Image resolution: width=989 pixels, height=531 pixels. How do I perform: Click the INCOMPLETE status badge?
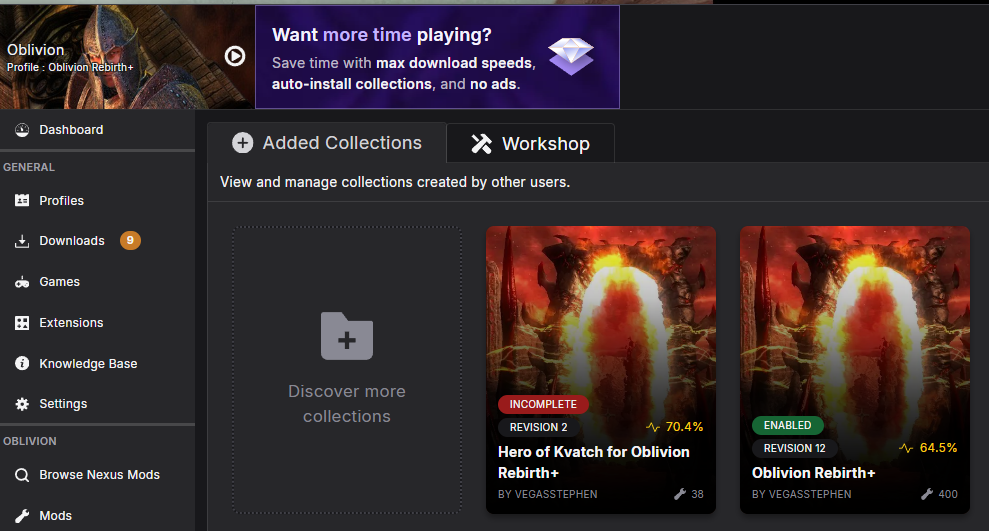(x=543, y=404)
